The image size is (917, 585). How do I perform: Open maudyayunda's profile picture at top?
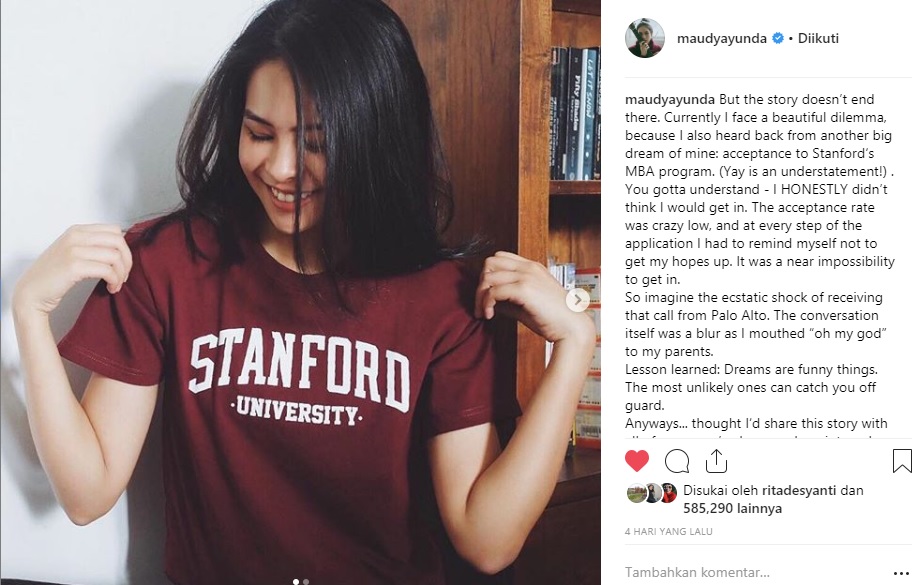pos(645,38)
